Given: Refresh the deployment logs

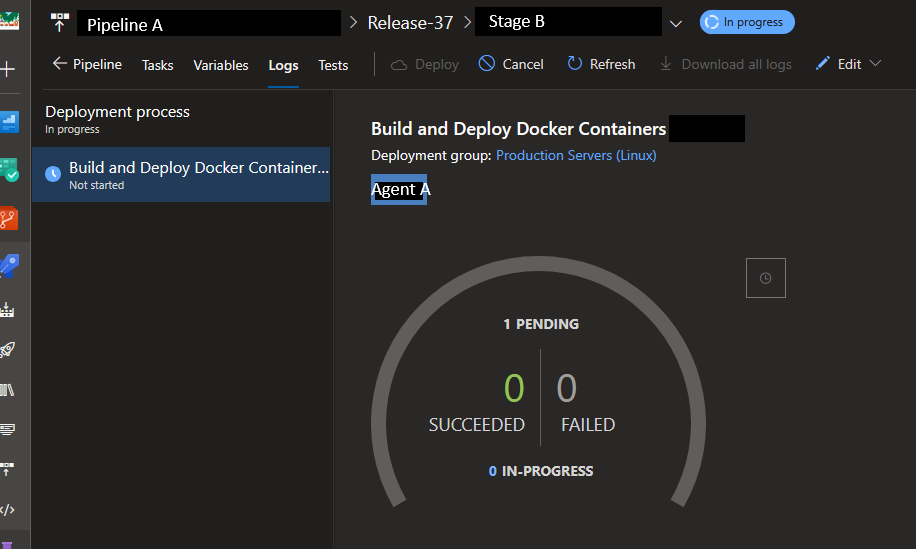Looking at the screenshot, I should point(601,64).
